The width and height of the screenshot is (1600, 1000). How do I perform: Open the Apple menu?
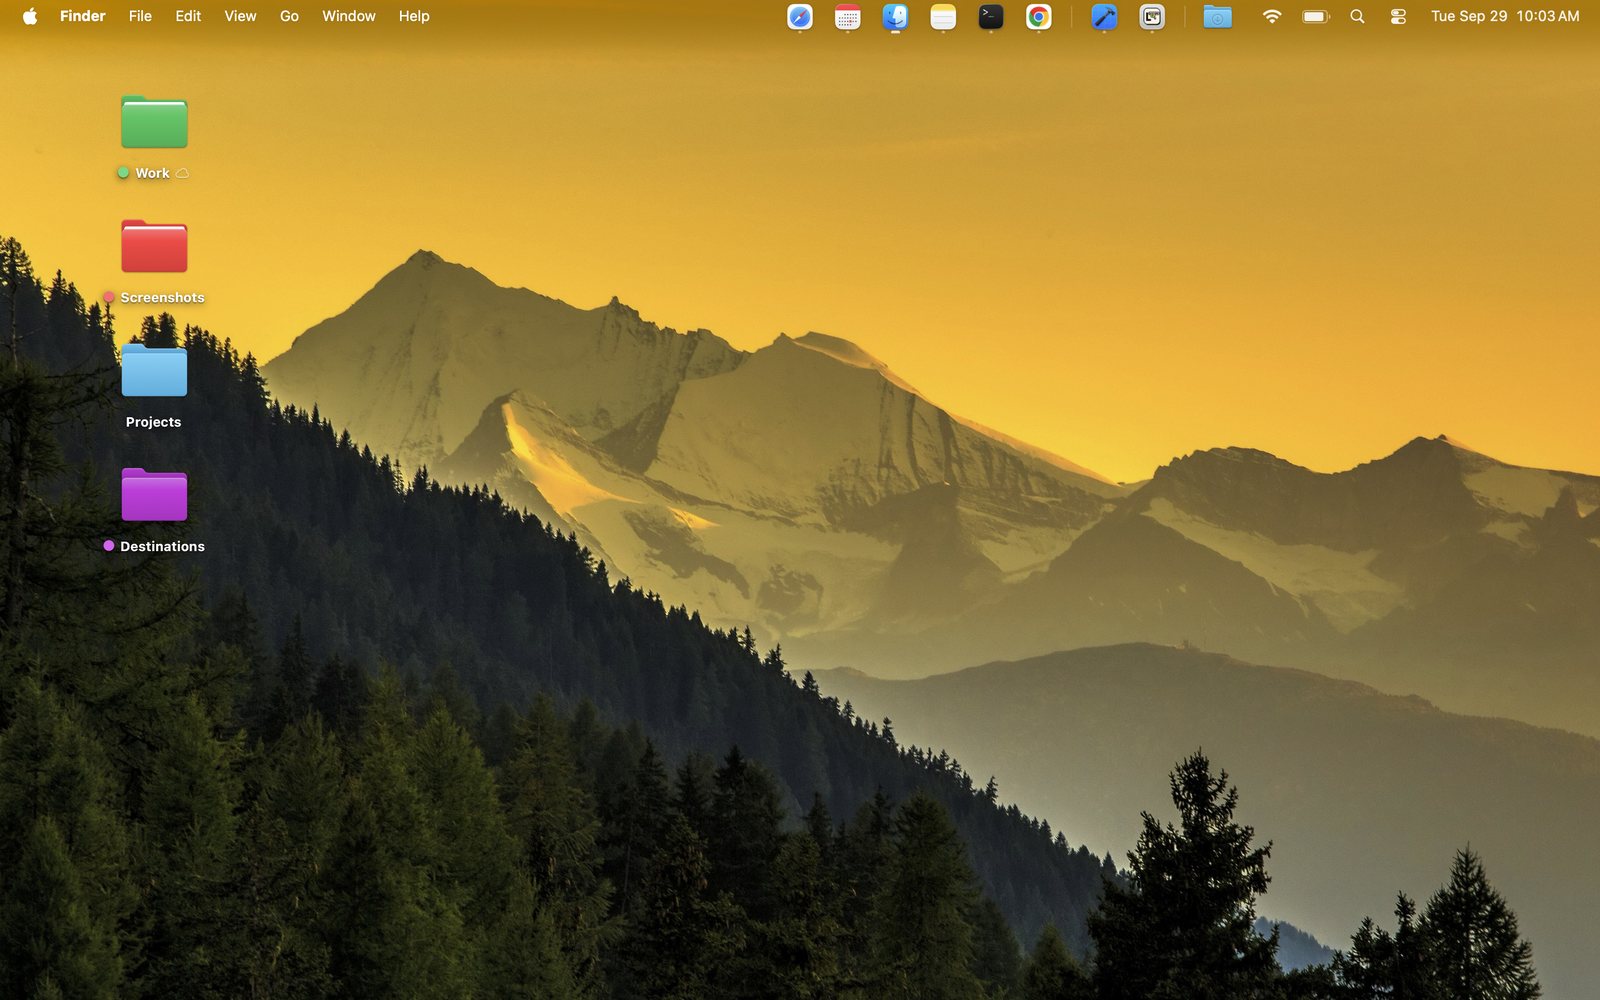(30, 16)
